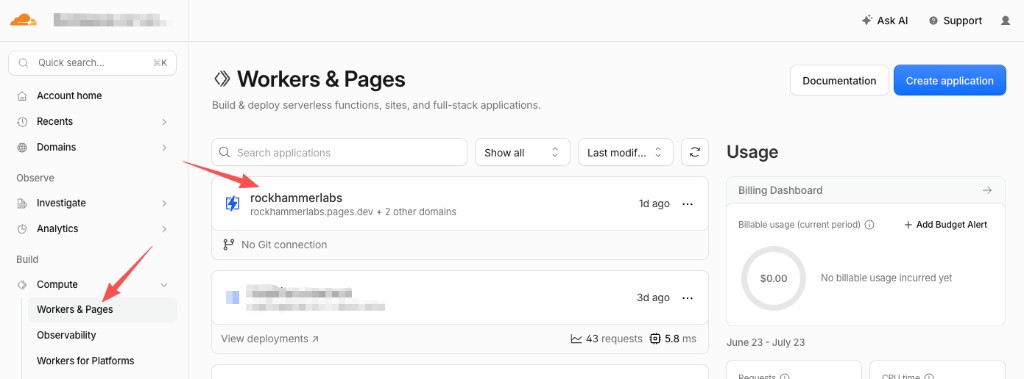
Task: Click the rockhammerlabs Pages lightning icon
Action: [x=232, y=204]
